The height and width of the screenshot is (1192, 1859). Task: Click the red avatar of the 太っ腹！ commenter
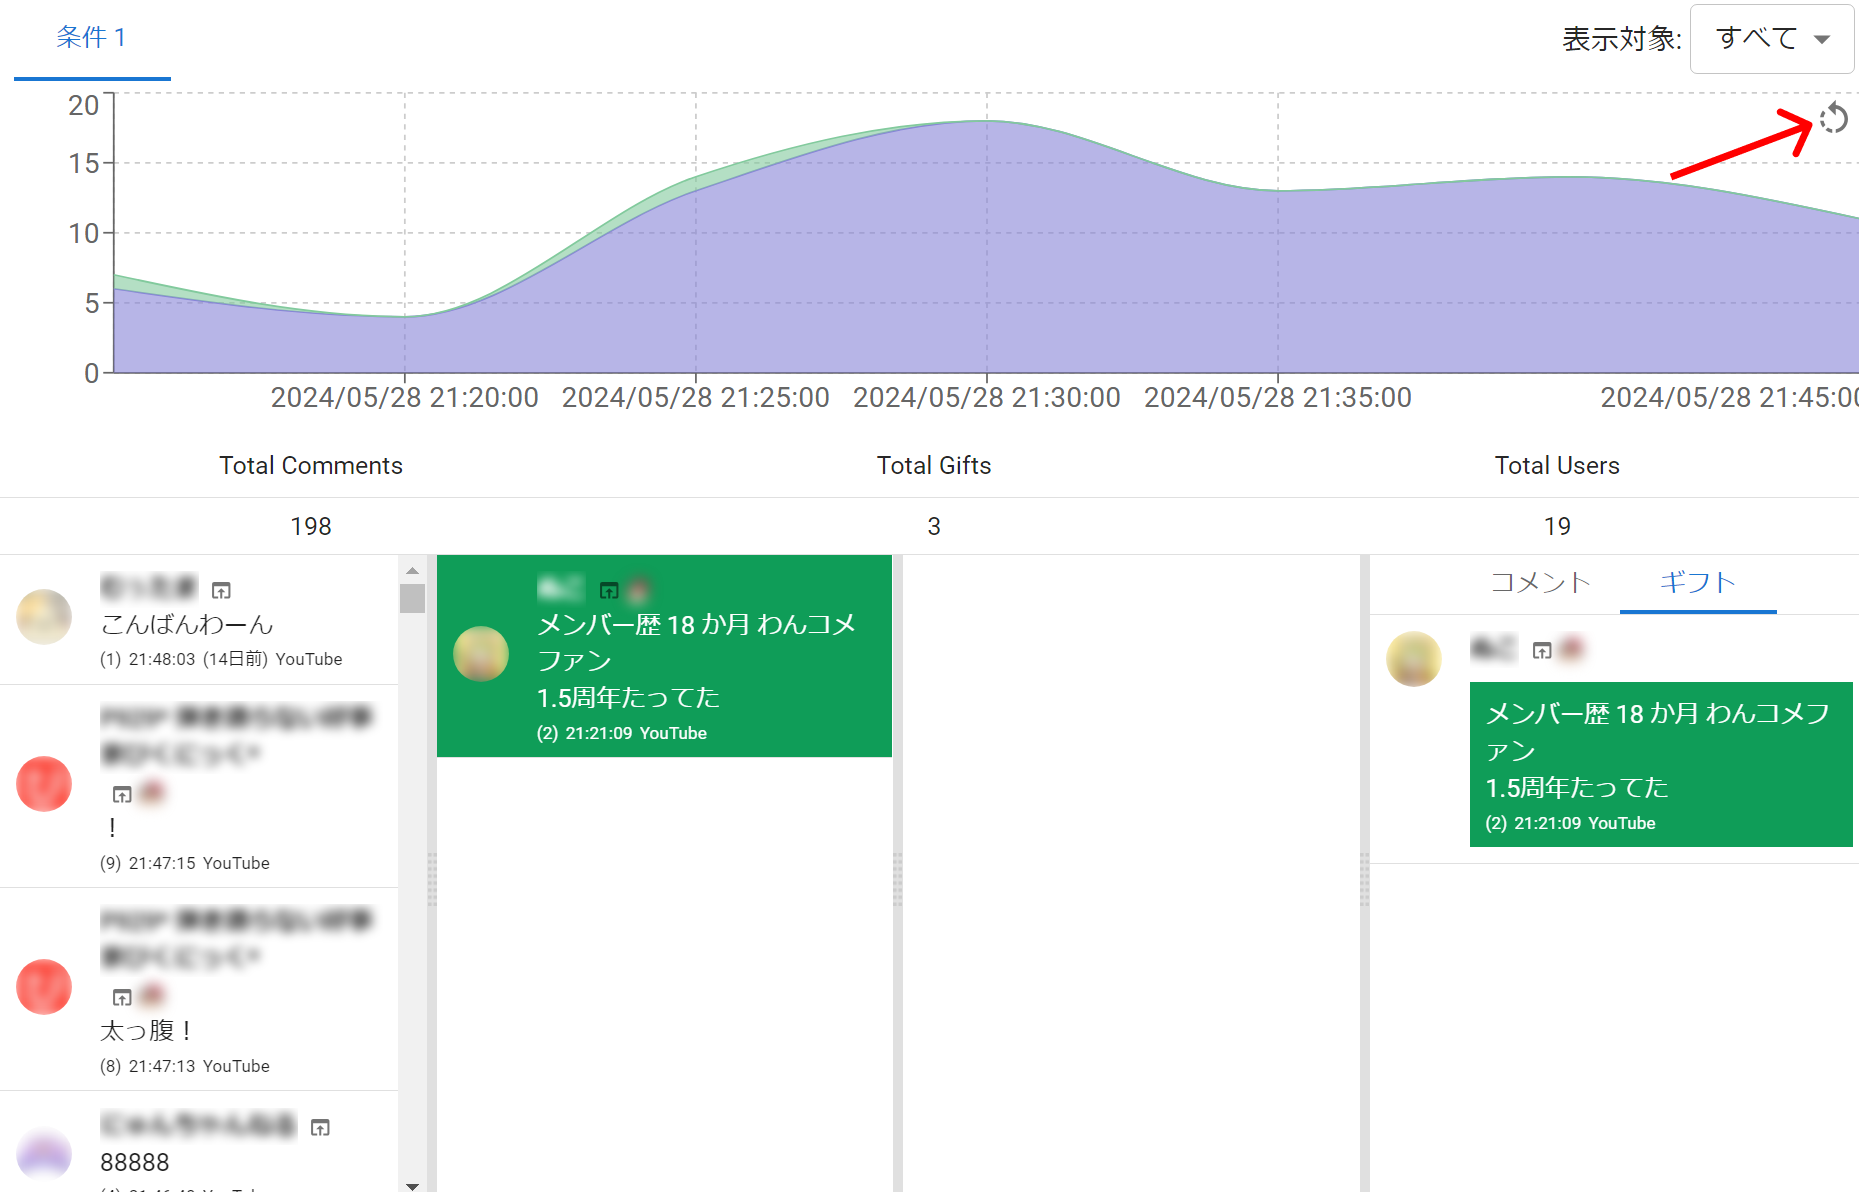(x=44, y=987)
